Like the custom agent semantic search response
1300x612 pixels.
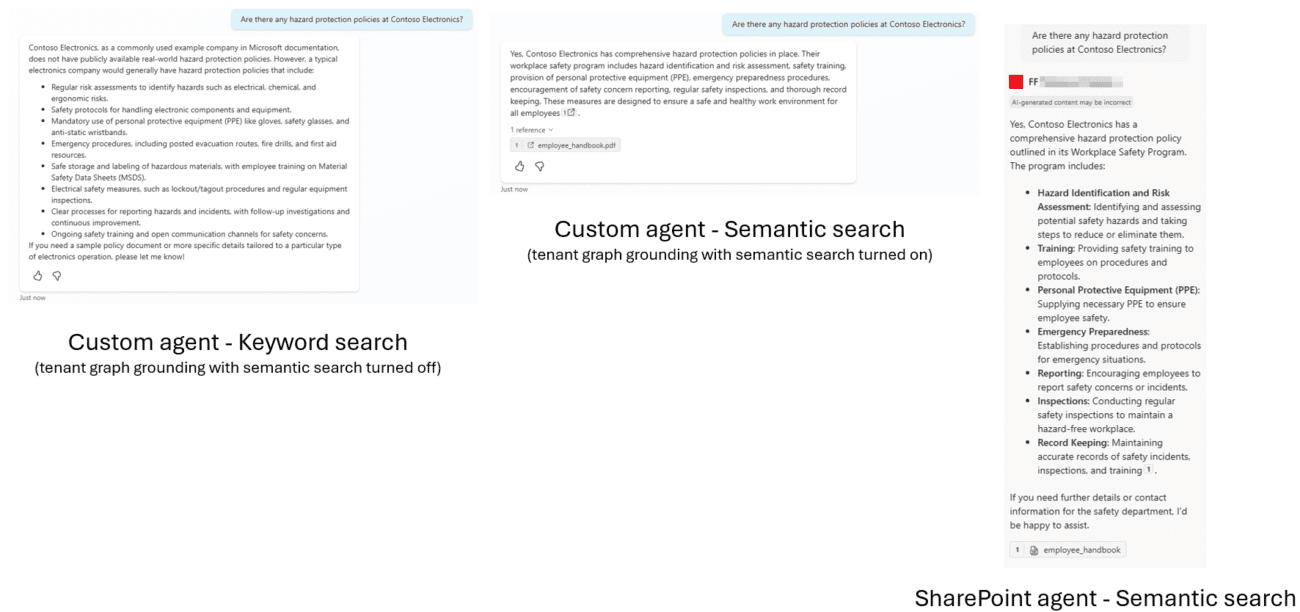click(x=519, y=166)
